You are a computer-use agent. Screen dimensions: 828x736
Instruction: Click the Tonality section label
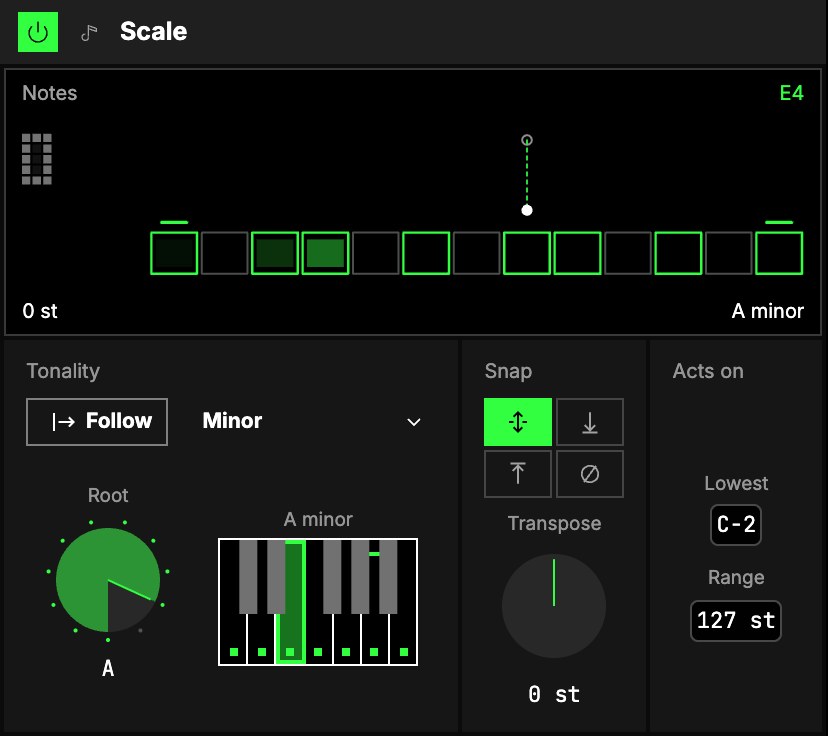pyautogui.click(x=63, y=371)
